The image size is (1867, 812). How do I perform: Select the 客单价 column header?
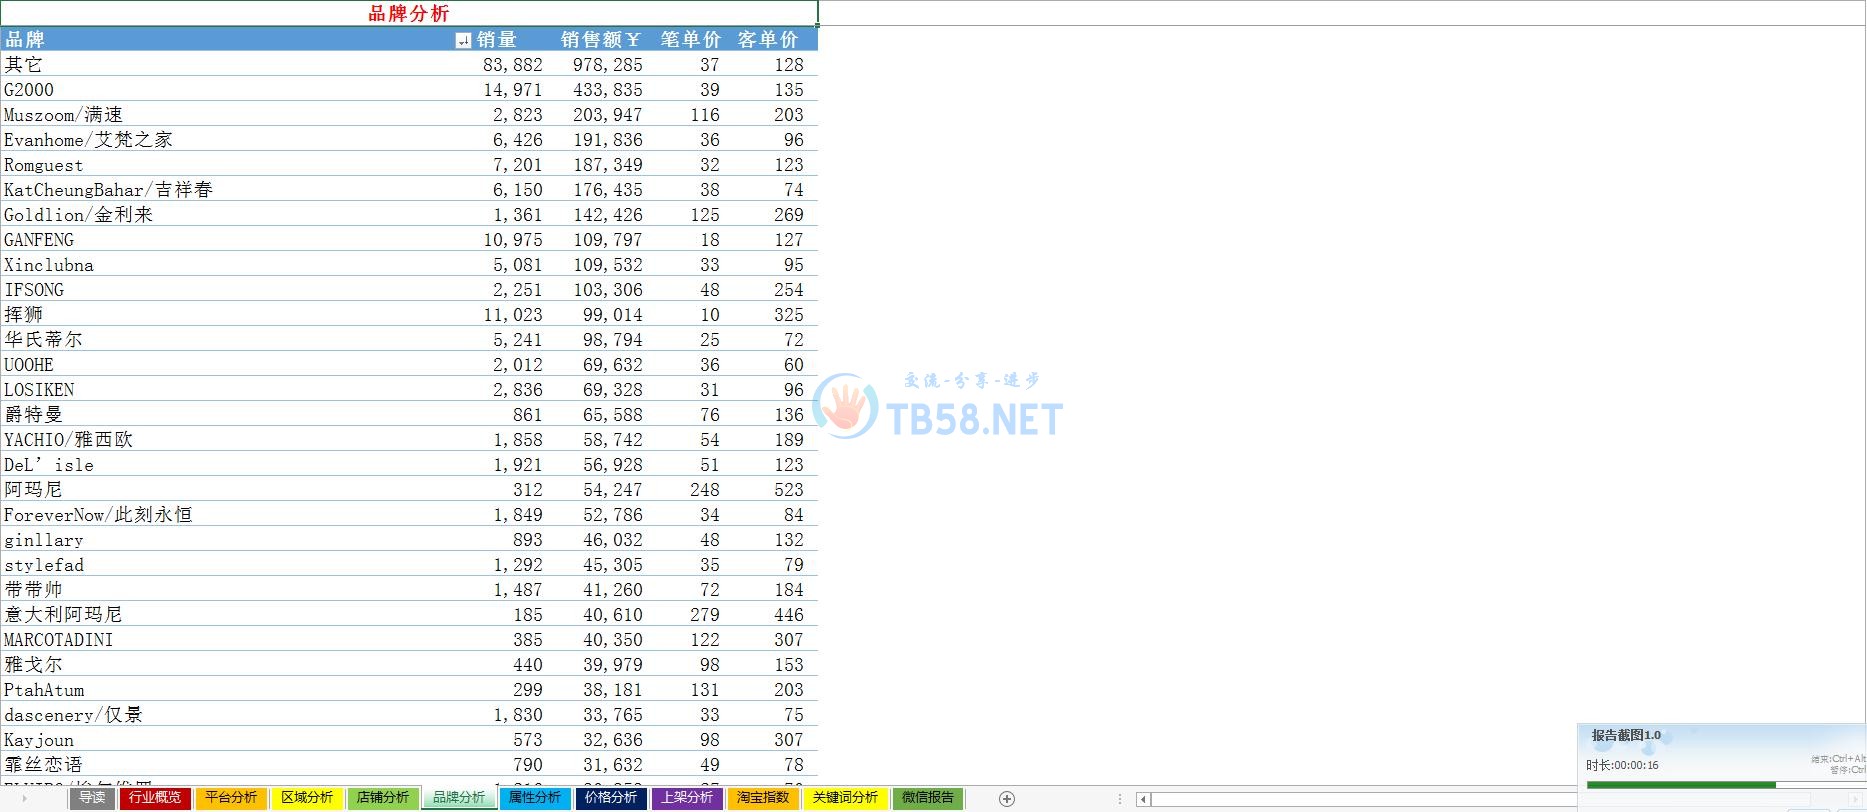768,40
